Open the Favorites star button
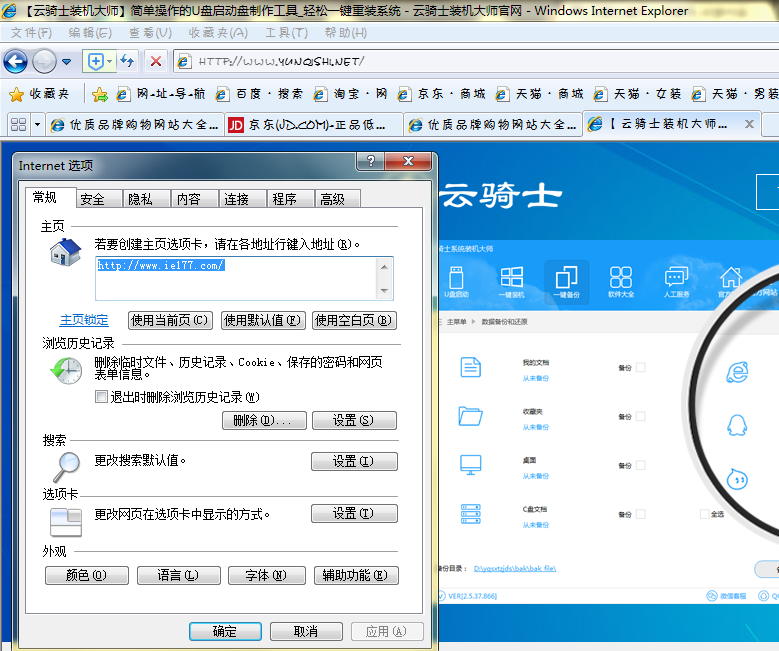Screen dimensions: 779x651 coord(39,94)
